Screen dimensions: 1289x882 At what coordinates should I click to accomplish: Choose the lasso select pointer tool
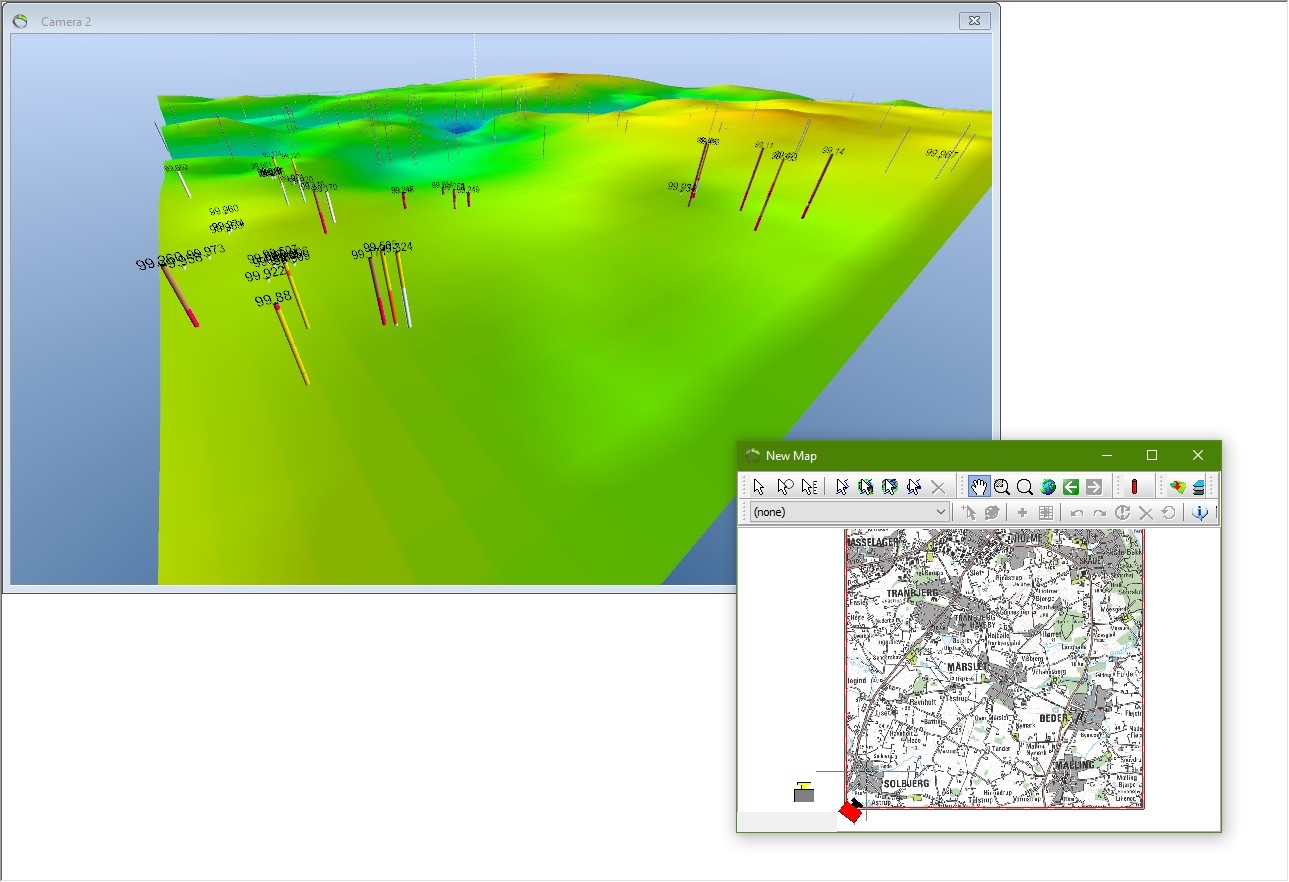784,487
